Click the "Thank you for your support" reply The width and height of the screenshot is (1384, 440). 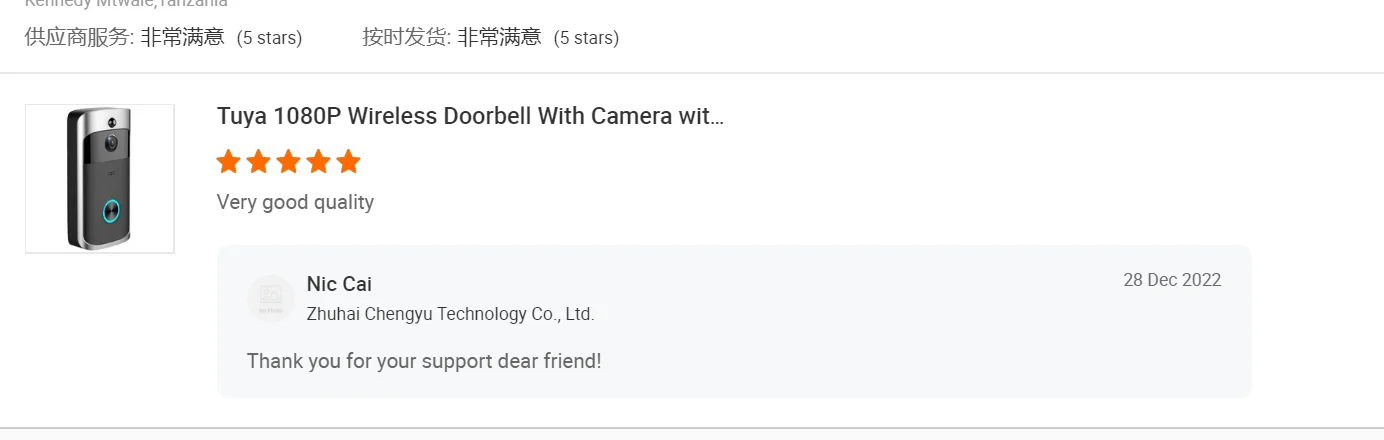424,361
